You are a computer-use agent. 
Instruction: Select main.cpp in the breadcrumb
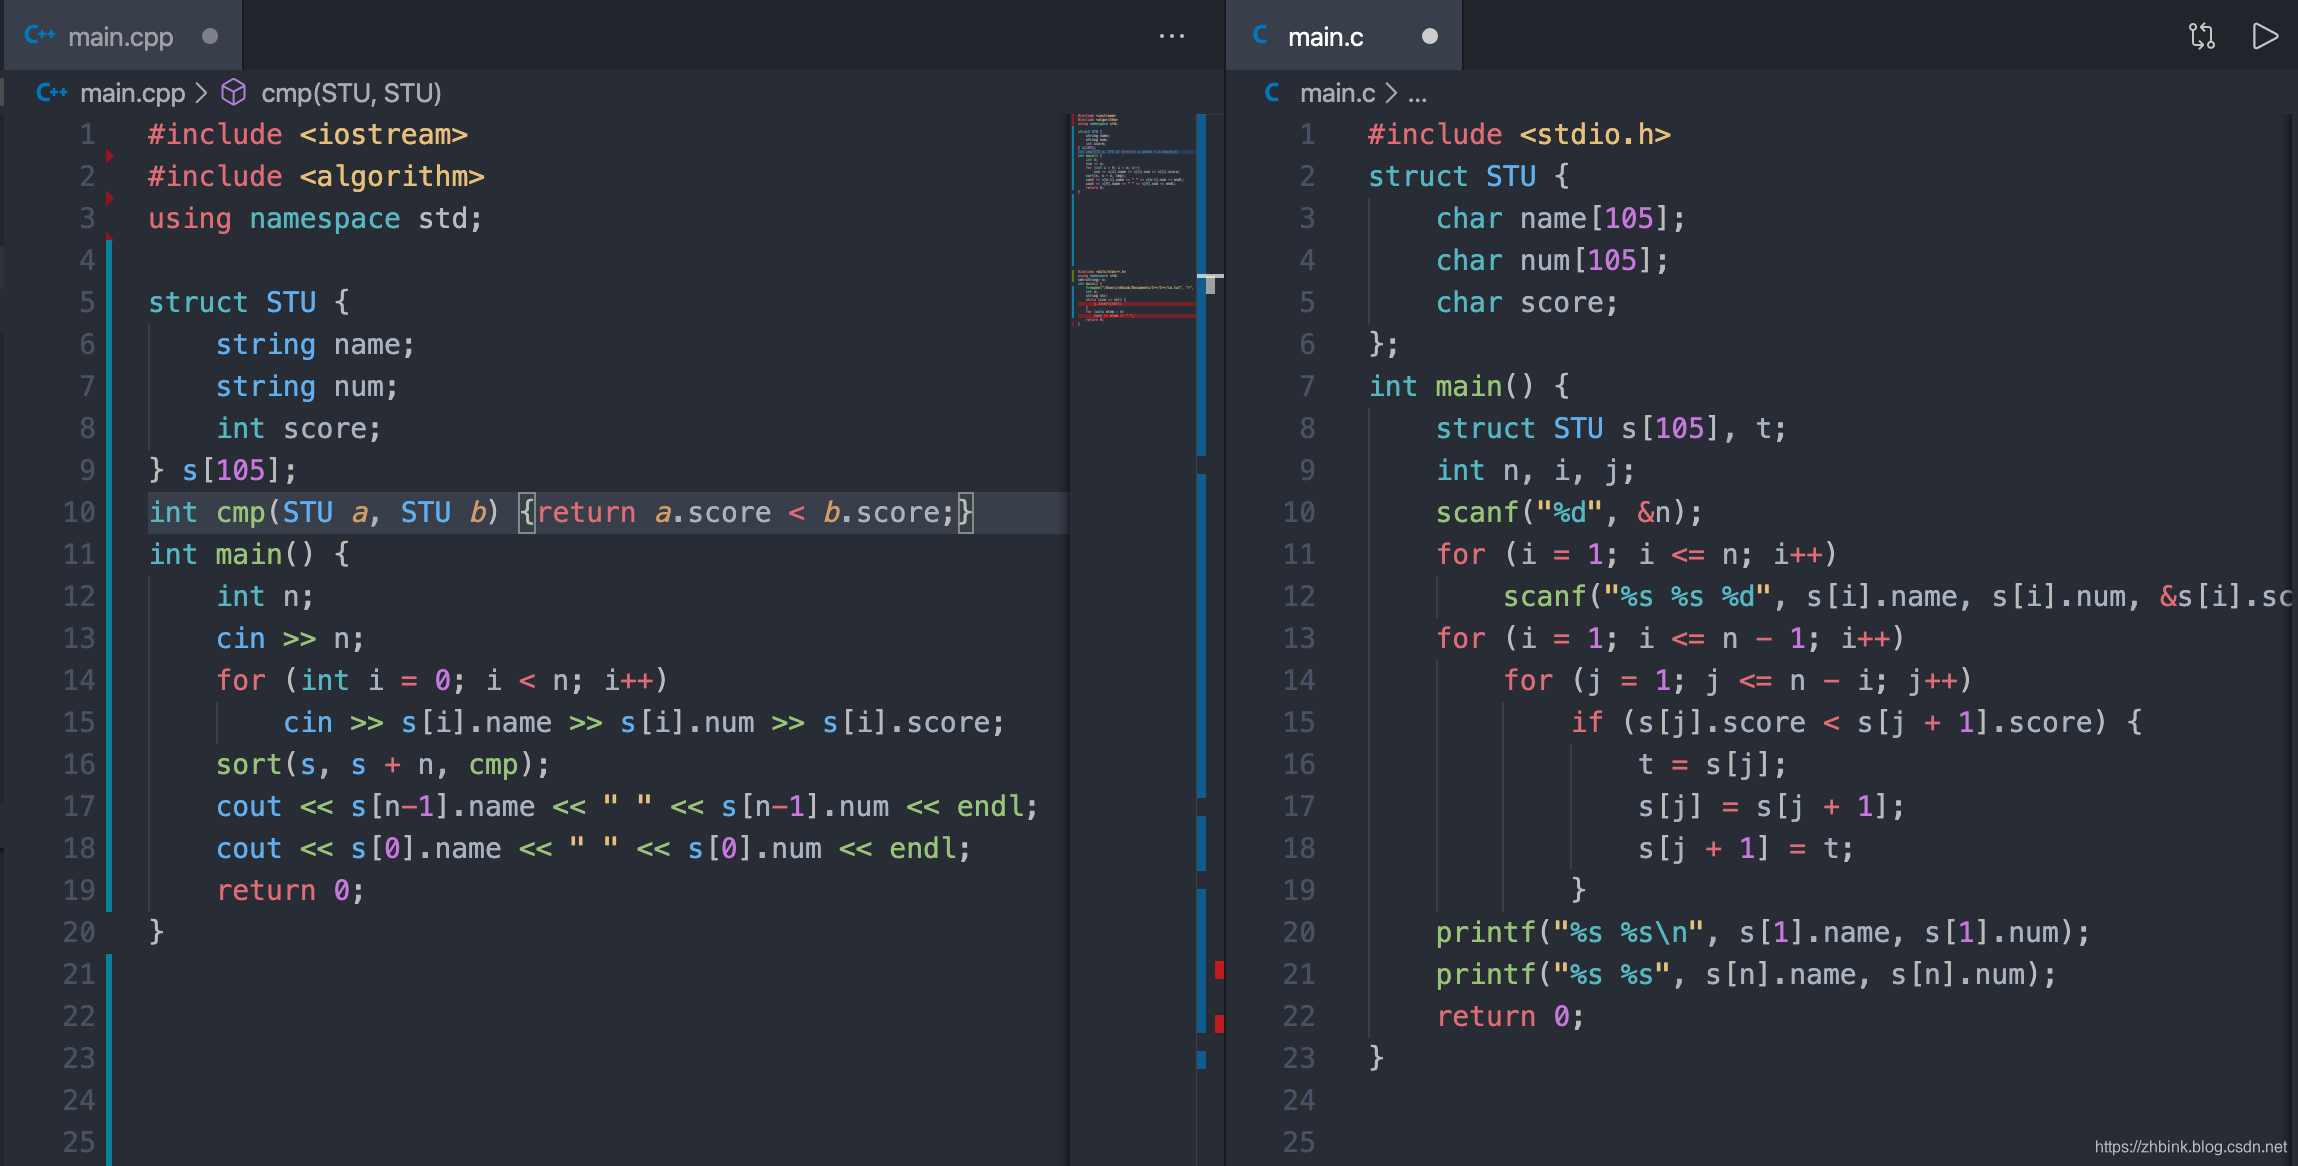[132, 93]
